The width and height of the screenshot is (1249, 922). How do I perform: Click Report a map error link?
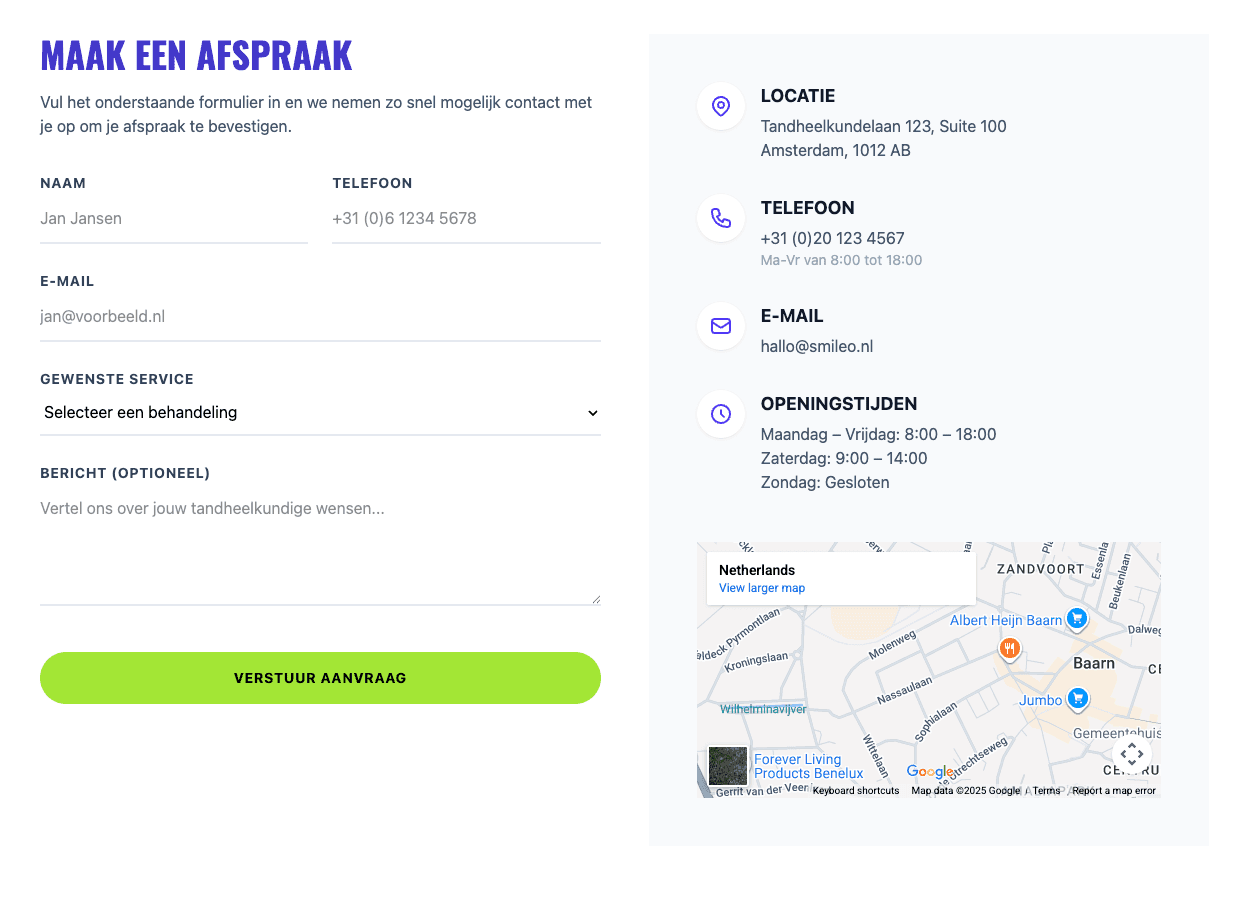coord(1114,791)
